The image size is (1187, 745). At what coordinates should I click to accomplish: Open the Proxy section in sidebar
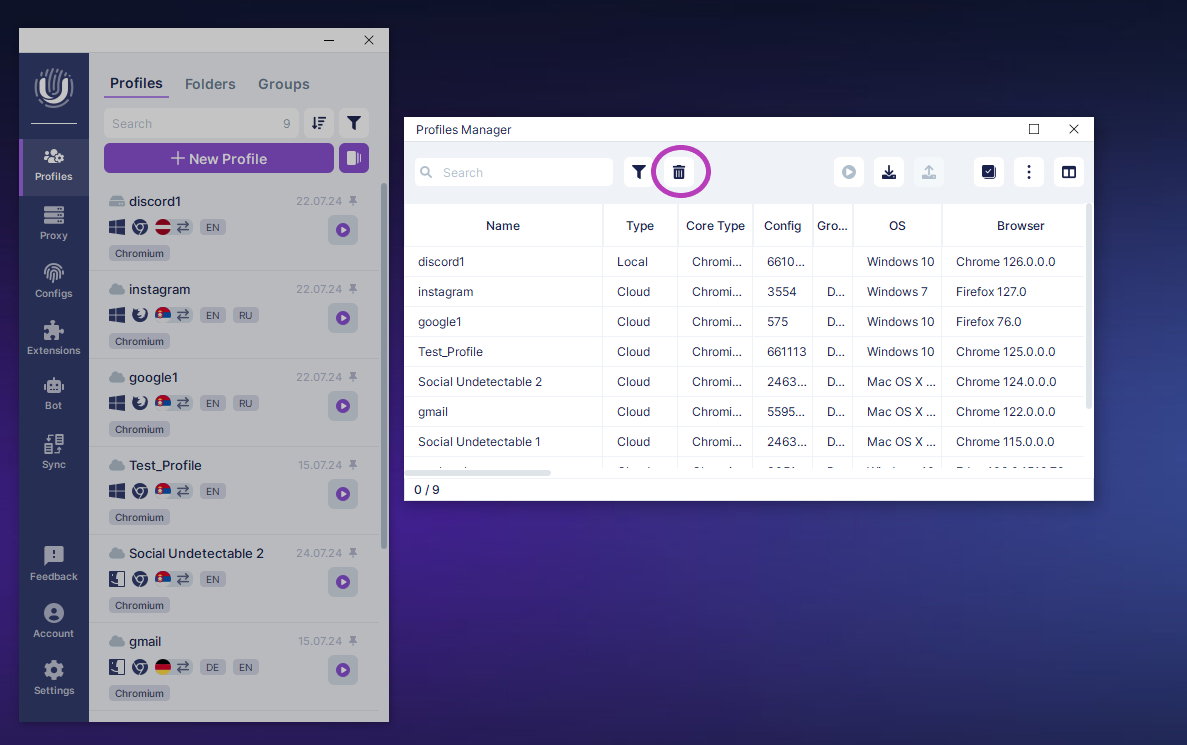[54, 223]
